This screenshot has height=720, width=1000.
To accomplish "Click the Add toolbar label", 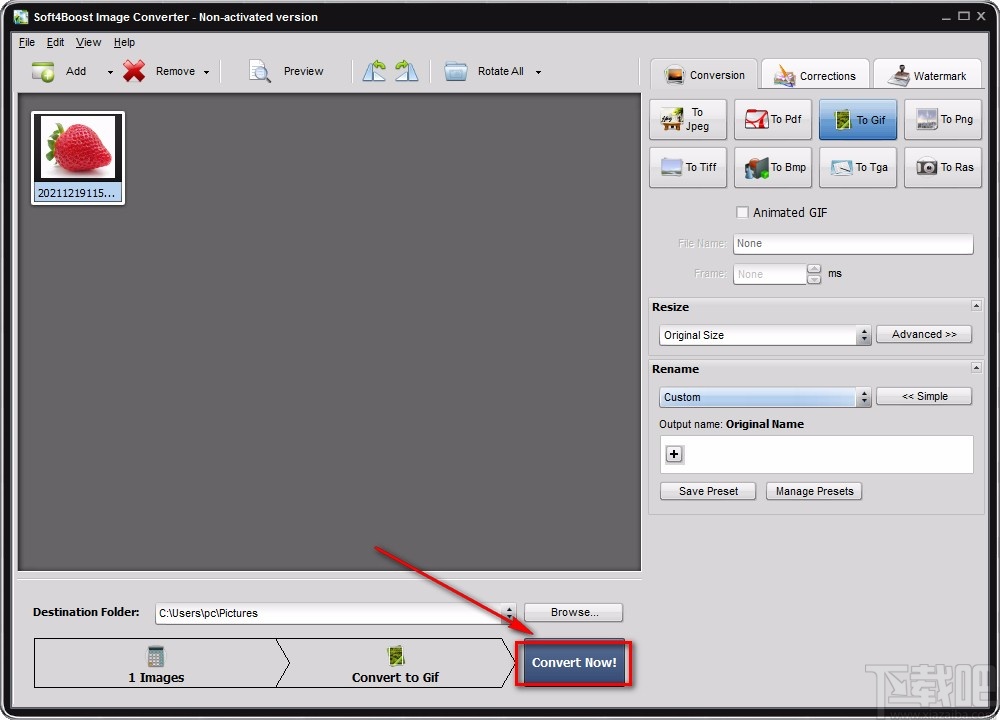I will (76, 71).
